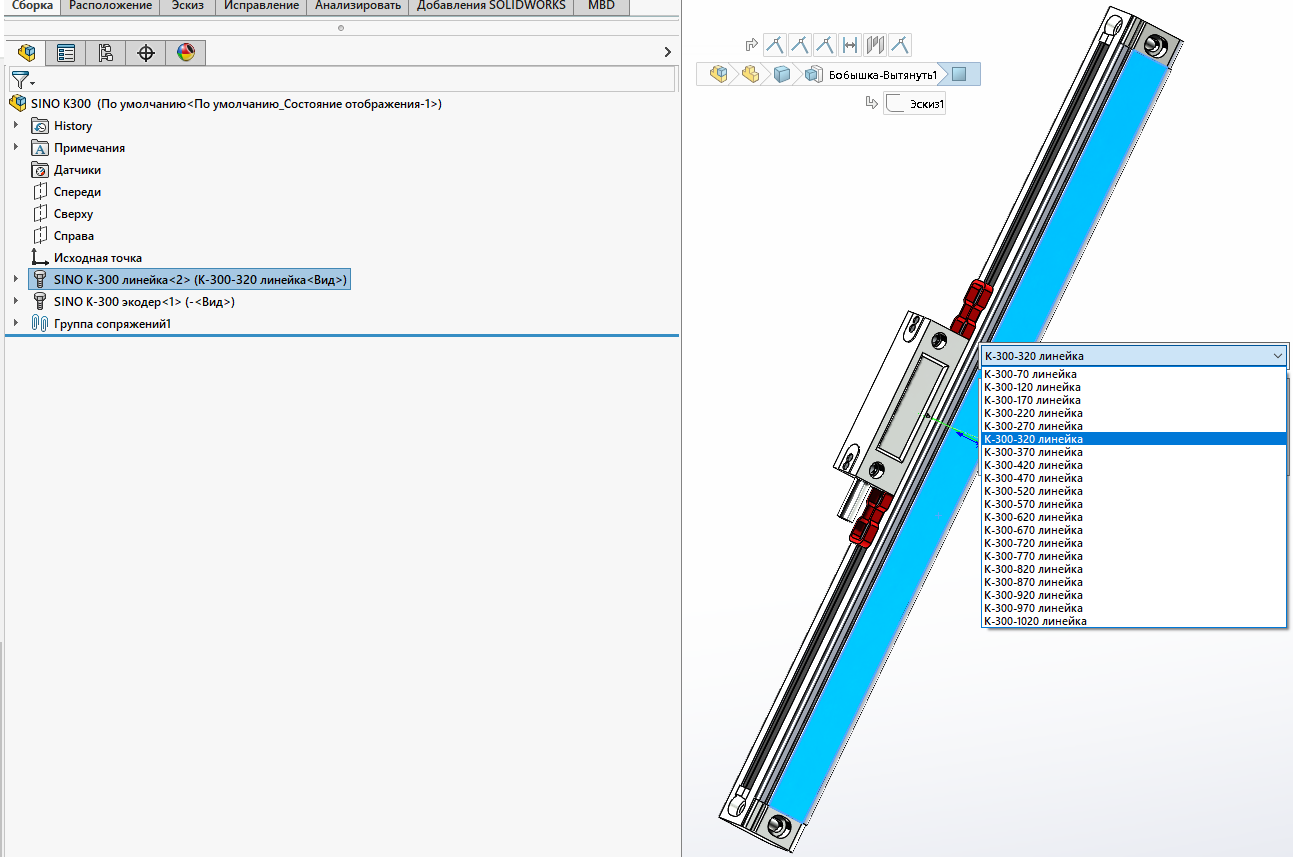Pick K-300-420 линейка configuration
This screenshot has height=857, width=1293.
(x=1134, y=465)
